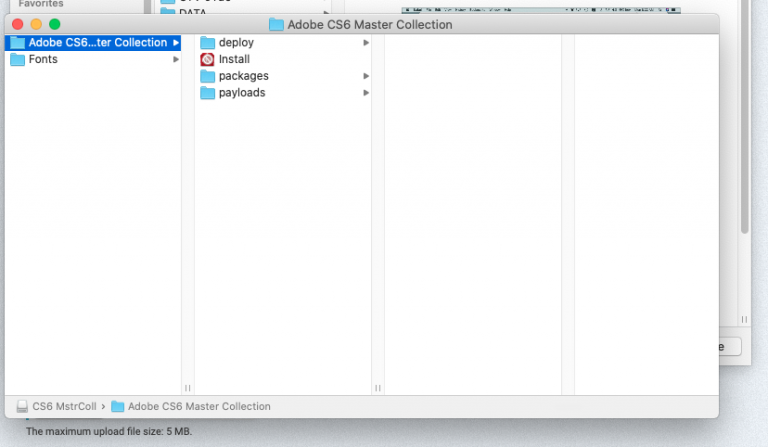The height and width of the screenshot is (447, 768).
Task: Select the Adobe CS6...ter Collection folder icon
Action: pos(18,43)
